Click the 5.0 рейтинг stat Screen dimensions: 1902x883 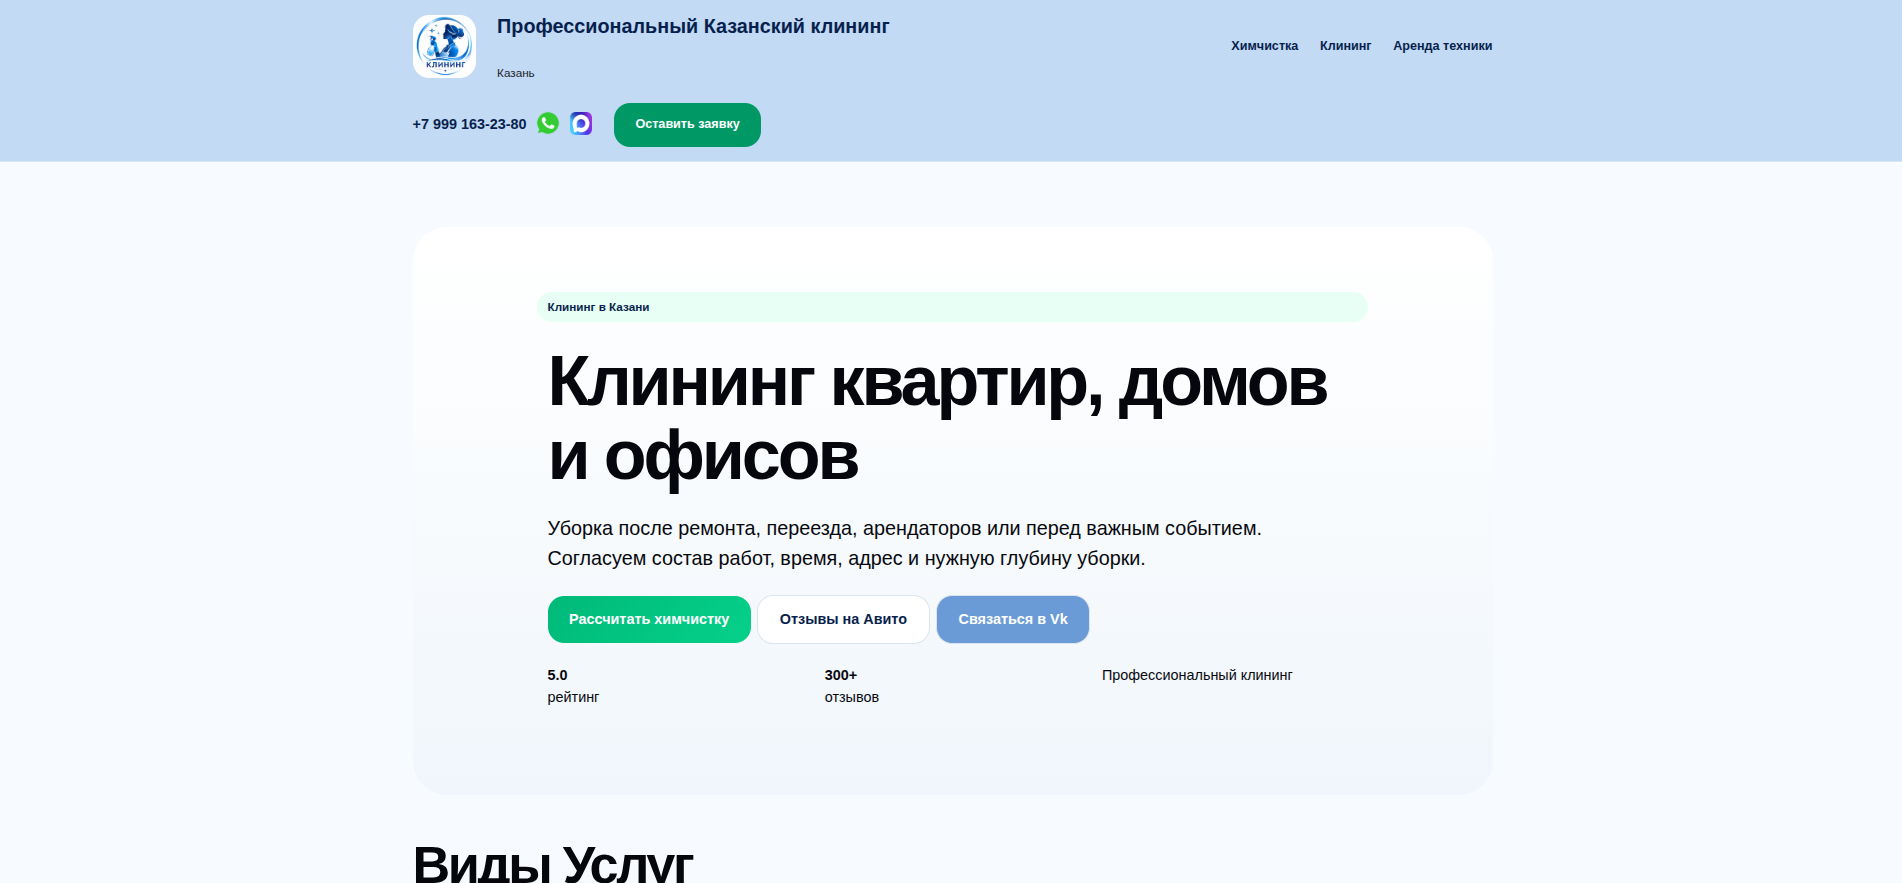click(573, 686)
